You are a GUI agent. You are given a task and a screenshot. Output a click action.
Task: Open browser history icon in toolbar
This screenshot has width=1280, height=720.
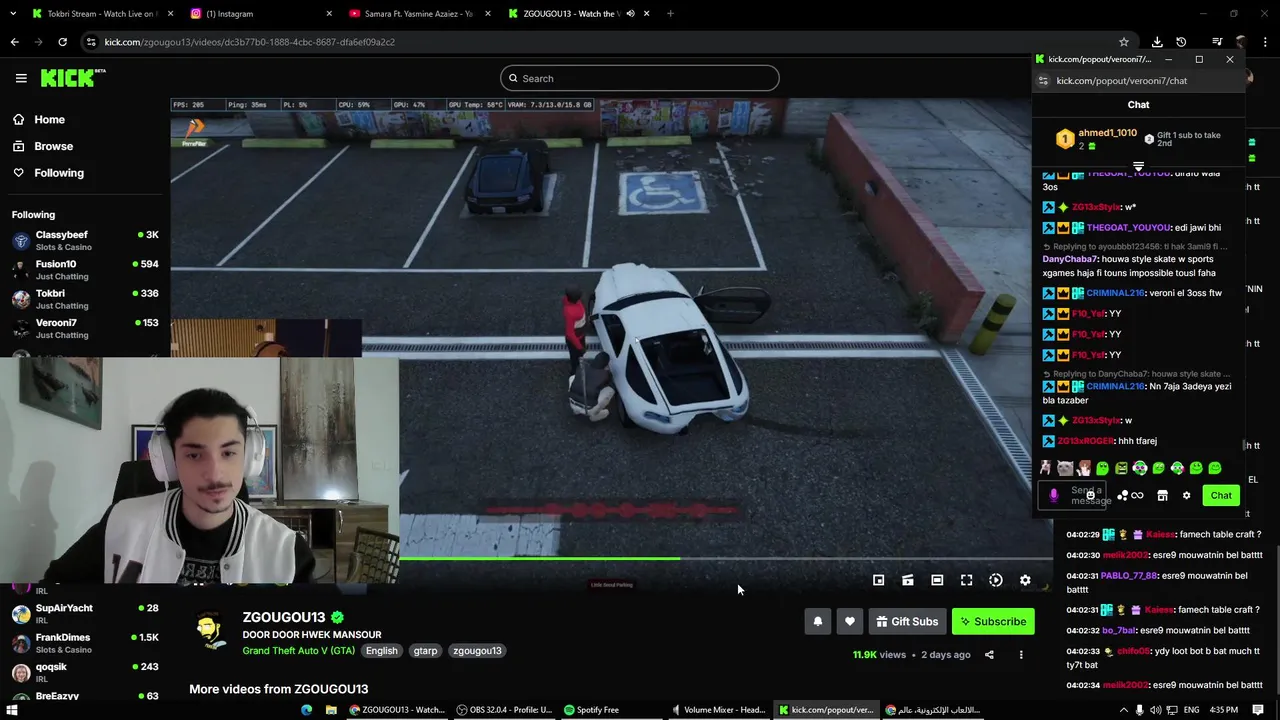pos(1181,42)
